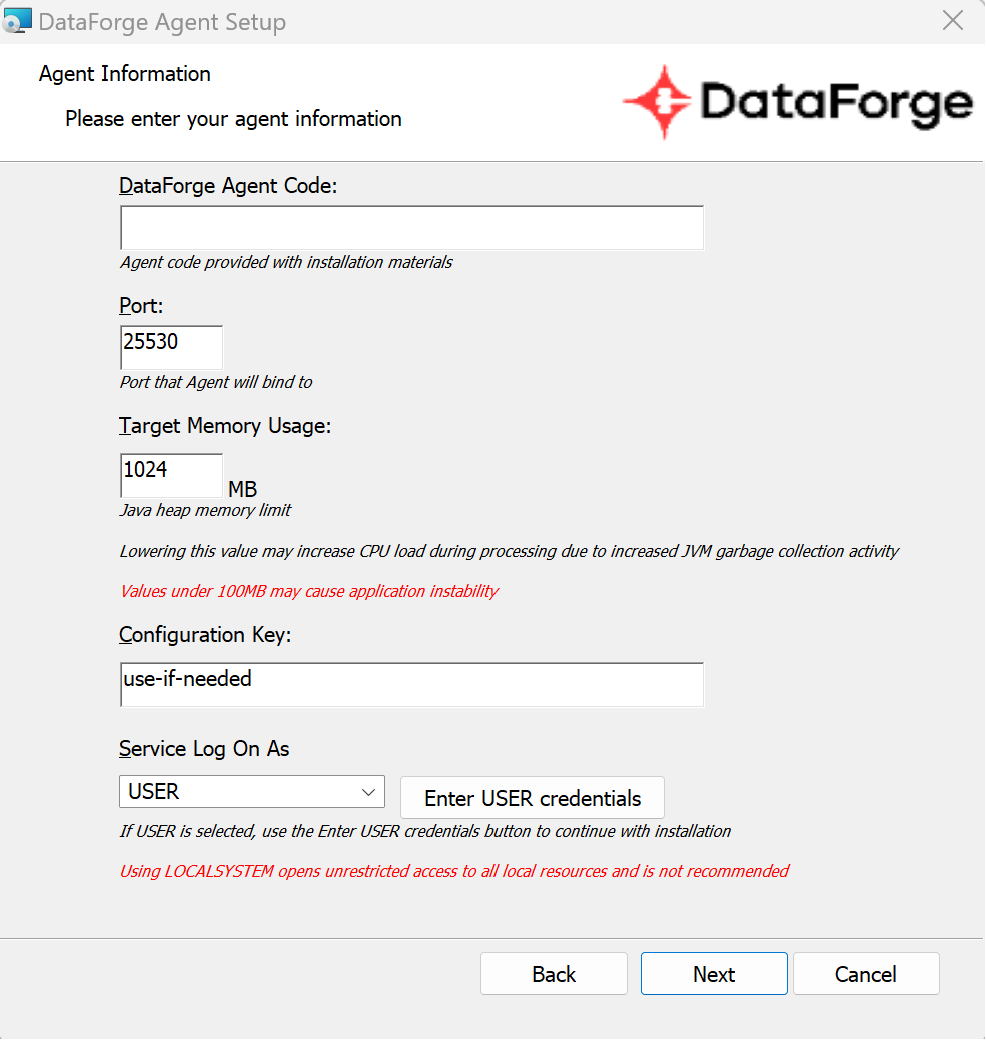Click the installer icon in title bar
Screen dimensions: 986x1040
(17, 21)
